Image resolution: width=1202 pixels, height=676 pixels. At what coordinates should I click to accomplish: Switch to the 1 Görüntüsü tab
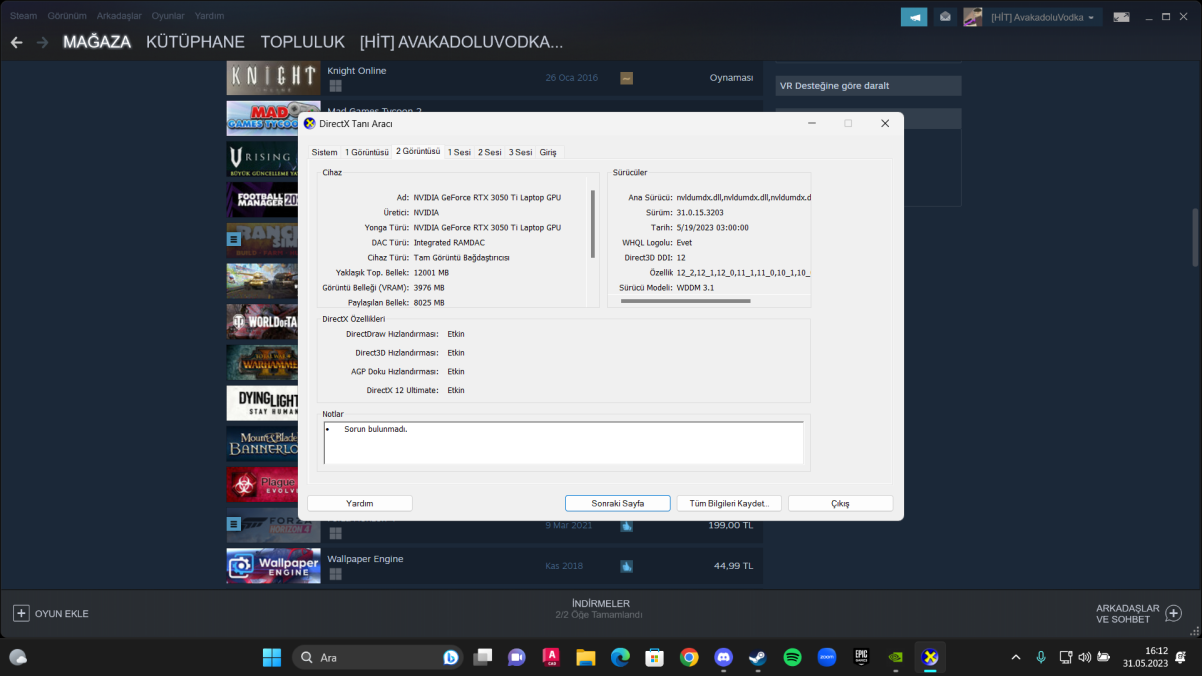tap(367, 152)
